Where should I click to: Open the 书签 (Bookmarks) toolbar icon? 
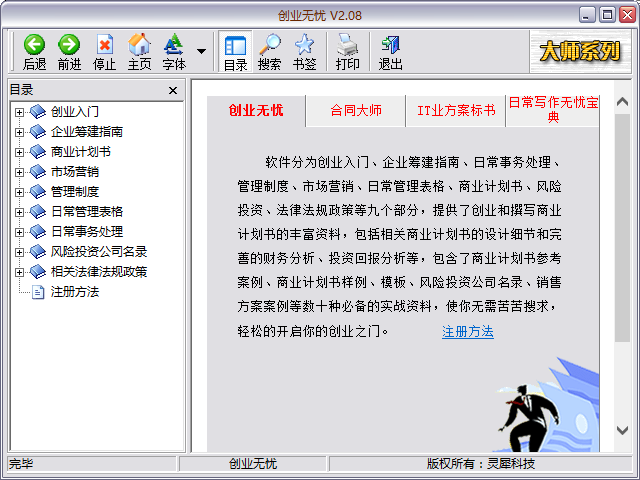304,51
